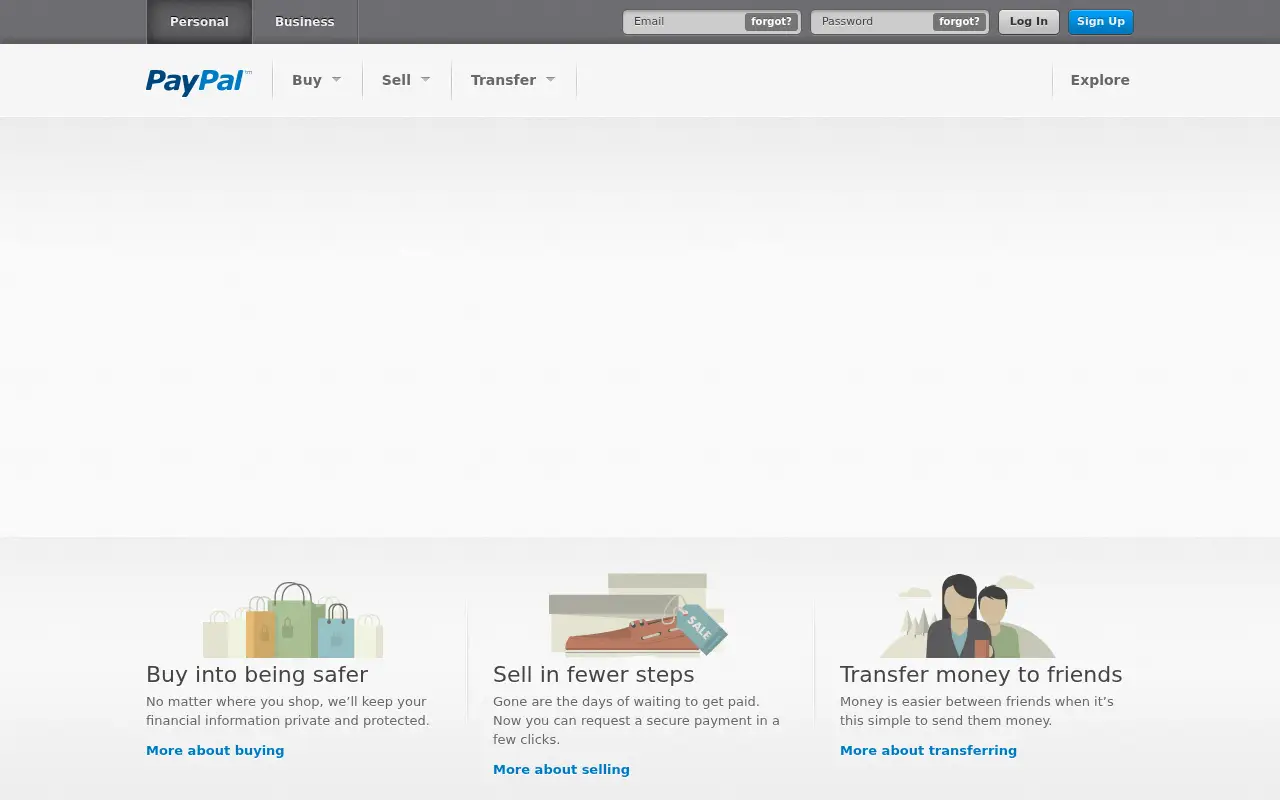
Task: Open the More about selling link
Action: point(561,769)
